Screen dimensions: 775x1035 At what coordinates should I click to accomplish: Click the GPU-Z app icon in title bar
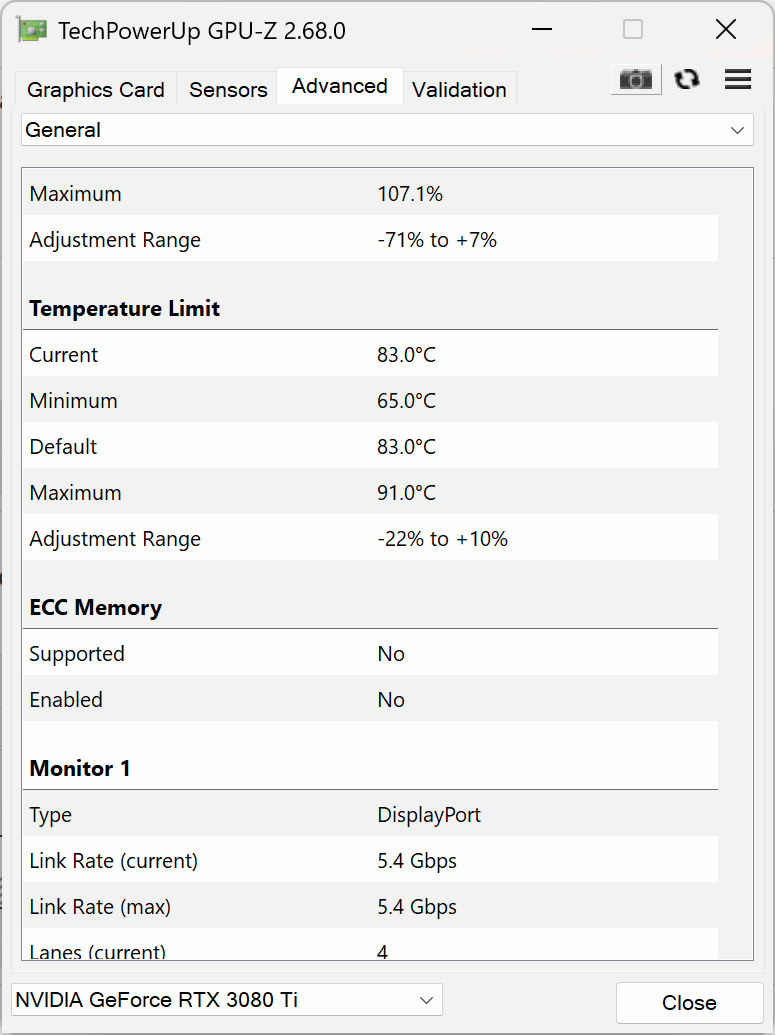(32, 30)
